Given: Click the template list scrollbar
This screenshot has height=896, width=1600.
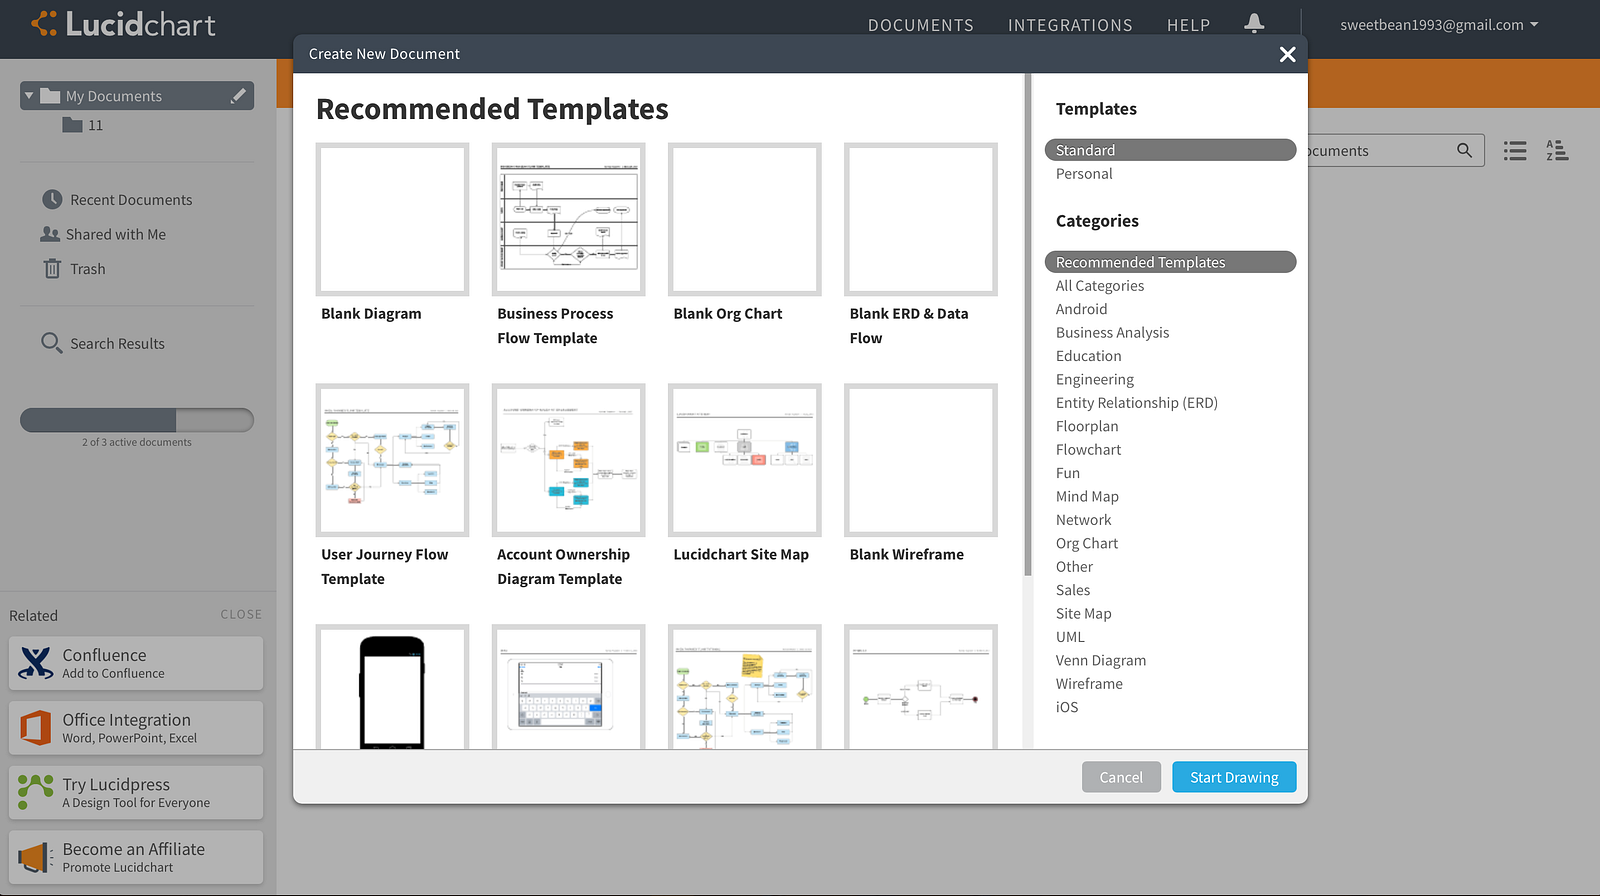Looking at the screenshot, I should (x=1027, y=325).
